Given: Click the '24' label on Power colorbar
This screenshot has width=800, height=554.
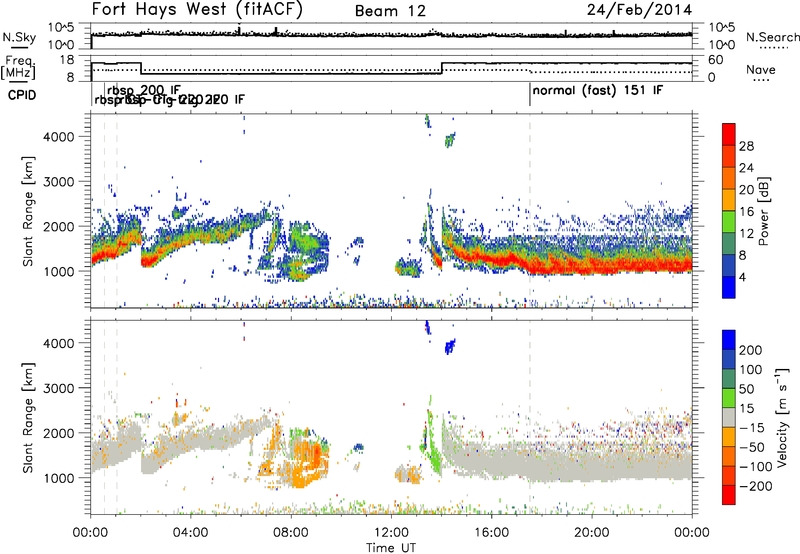Looking at the screenshot, I should pyautogui.click(x=746, y=168).
